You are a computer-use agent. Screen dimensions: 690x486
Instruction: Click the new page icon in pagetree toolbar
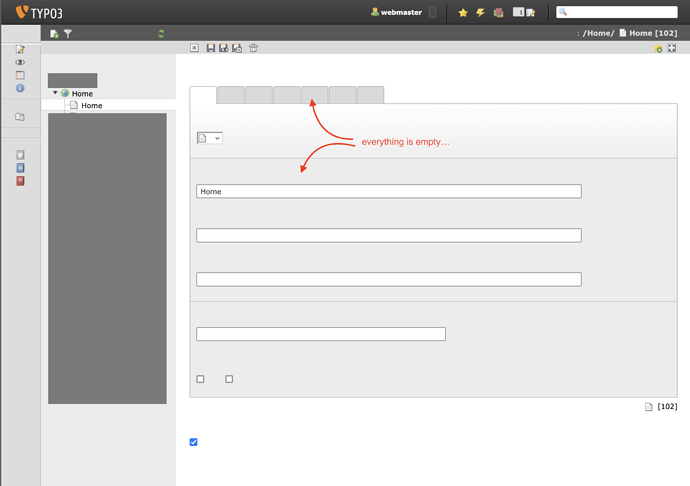pyautogui.click(x=55, y=33)
